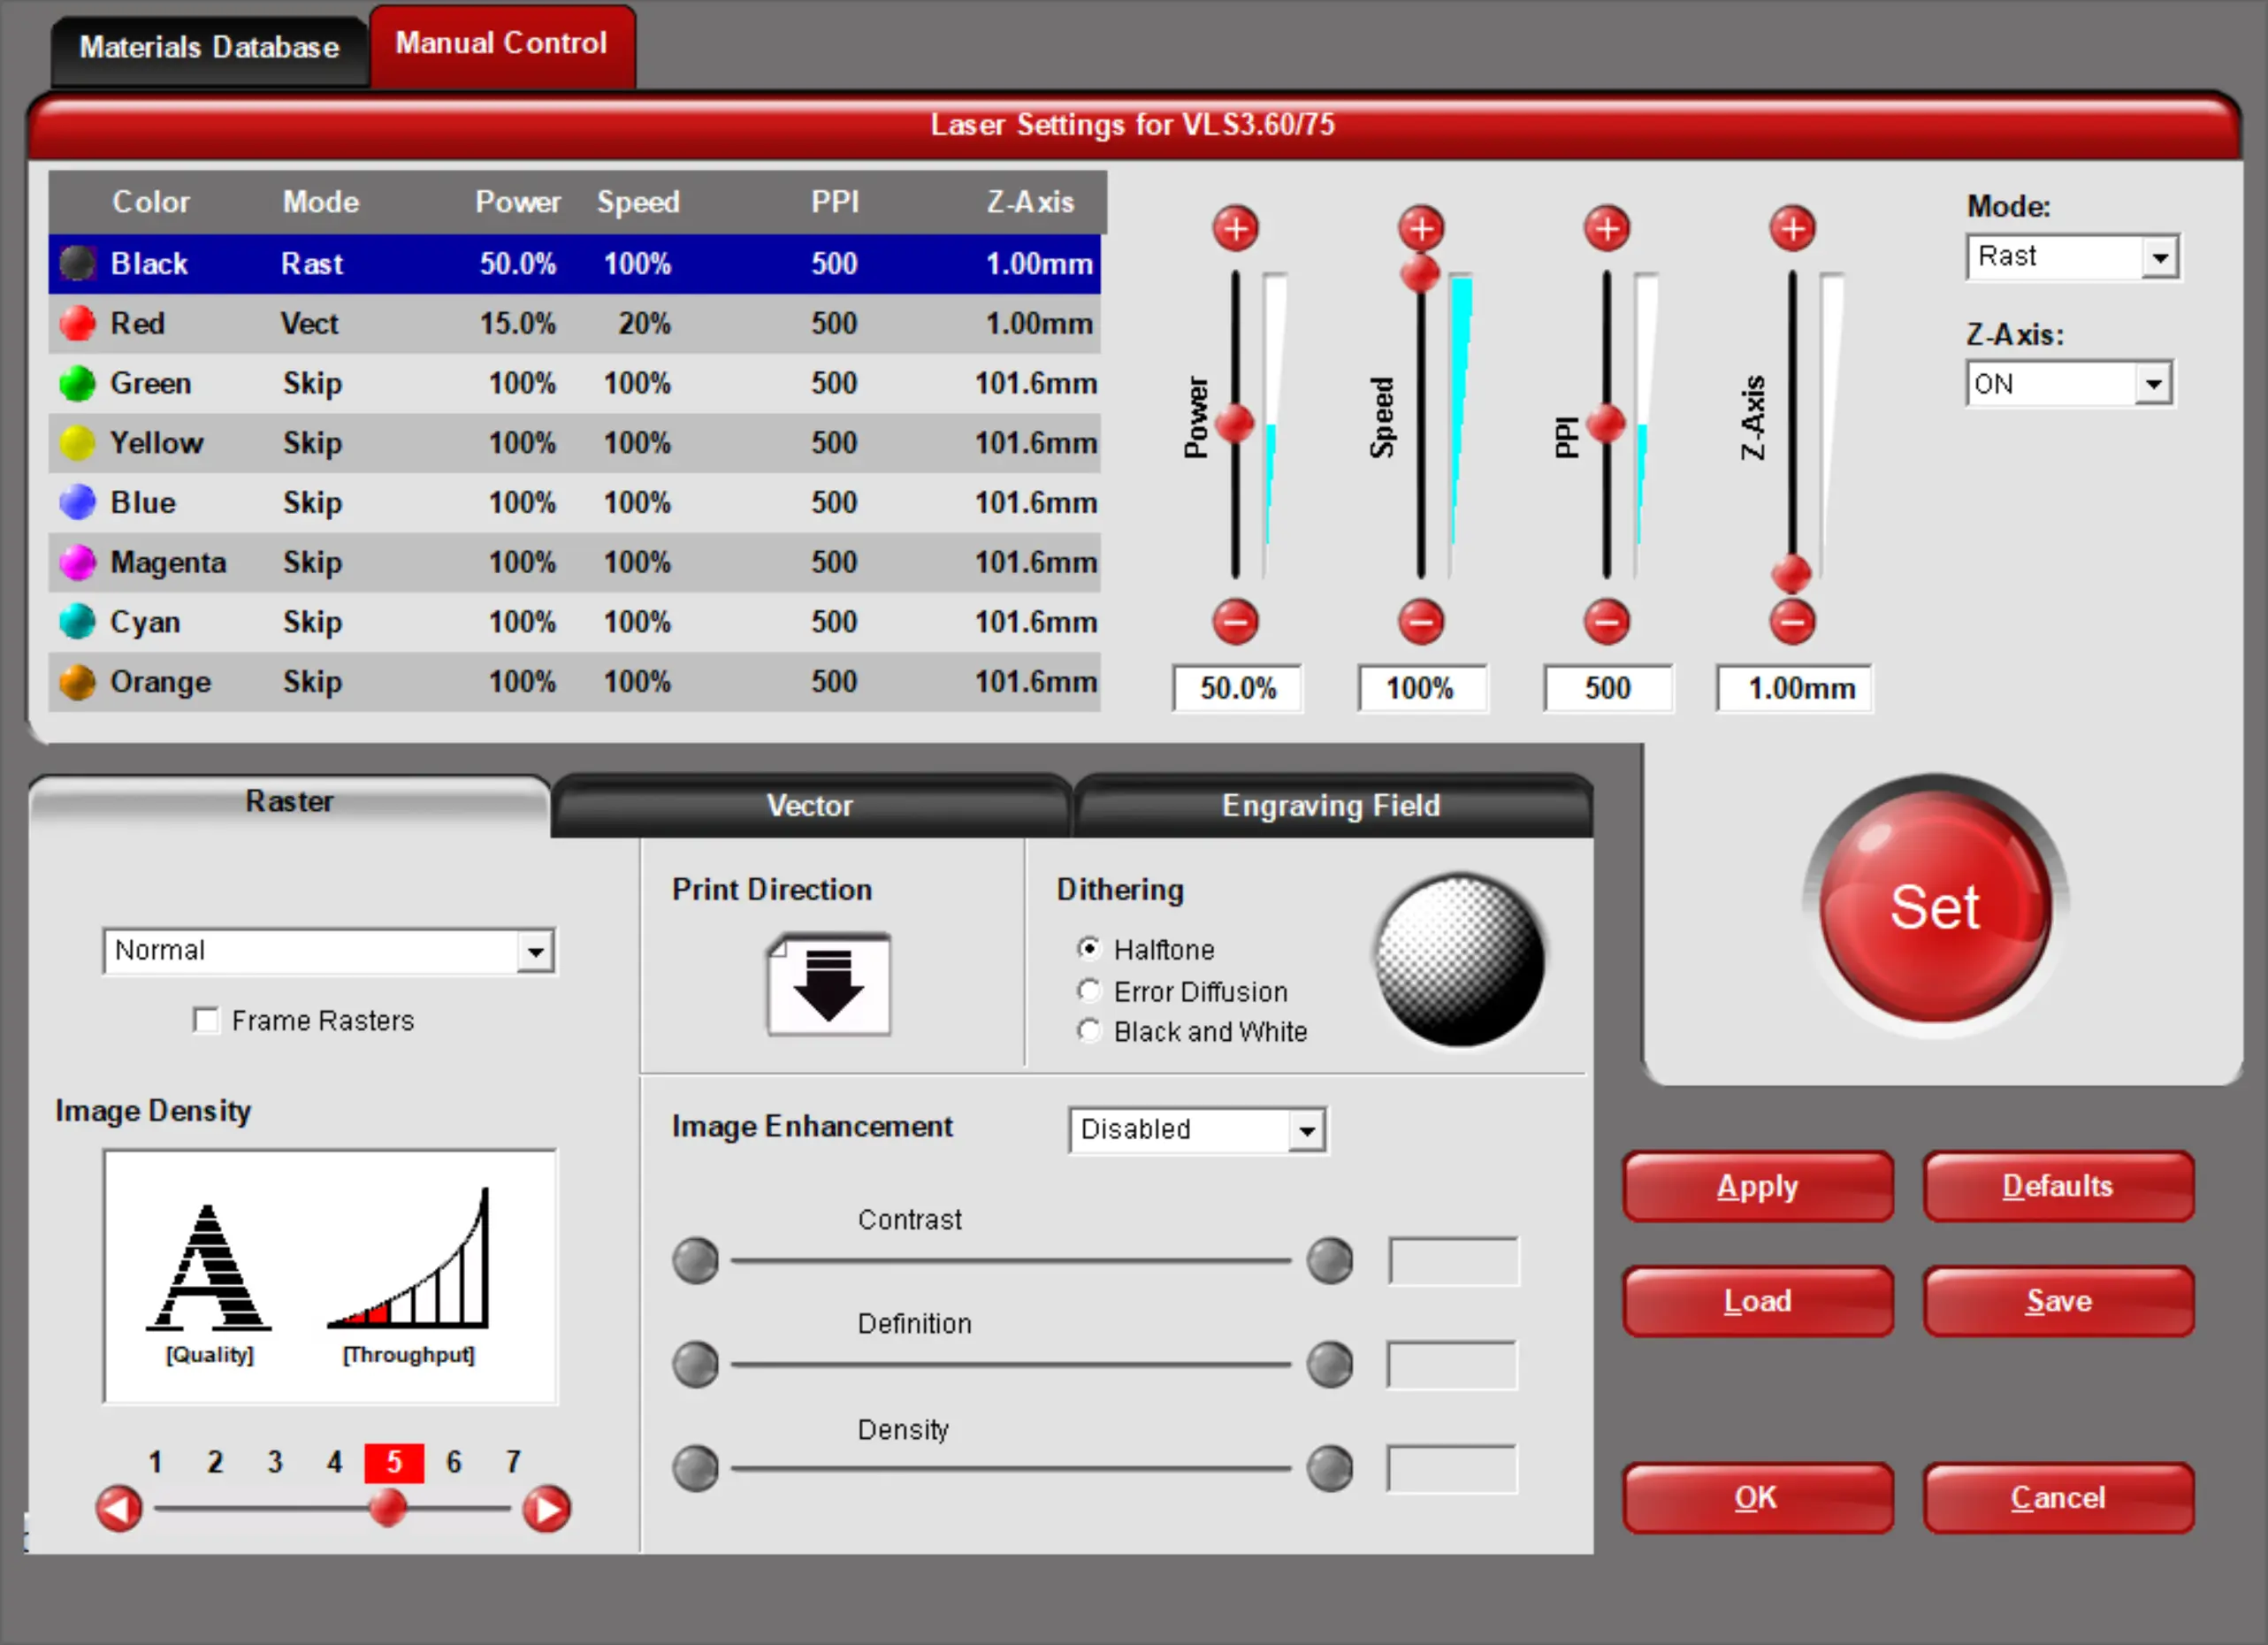This screenshot has height=1645, width=2268.
Task: Select Error Diffusion dithering
Action: tap(1089, 990)
